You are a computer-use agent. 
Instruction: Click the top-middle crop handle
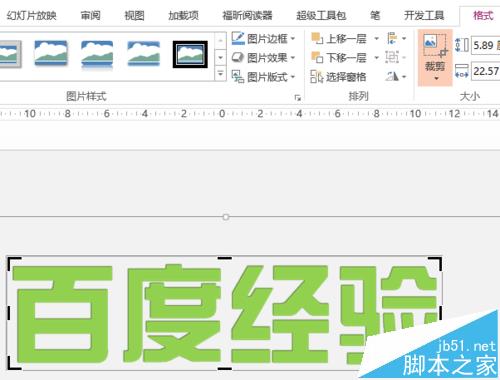[x=225, y=258]
